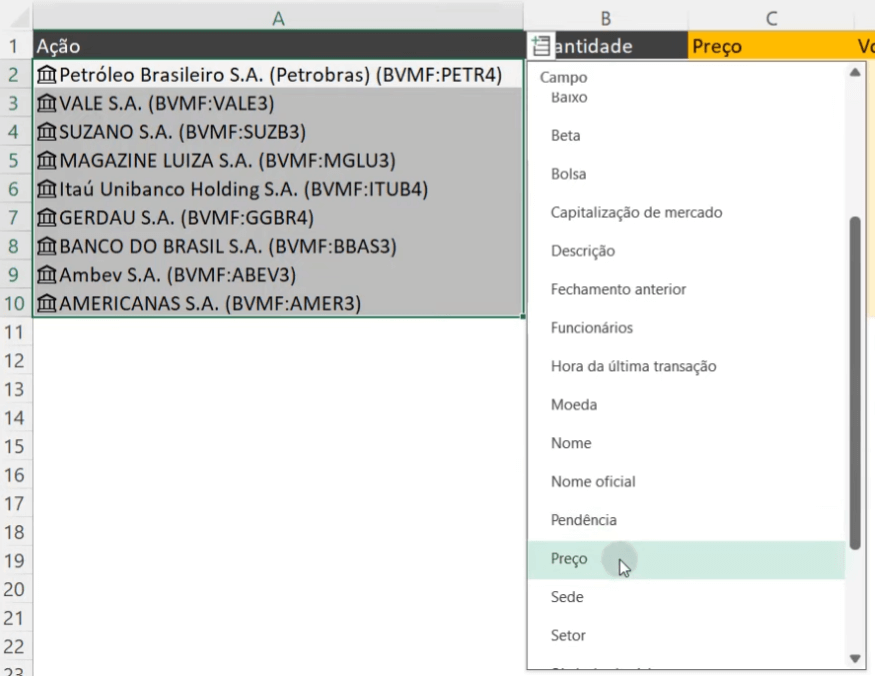Pick the Pendência field
This screenshot has height=676, width=875.
[x=686, y=520]
